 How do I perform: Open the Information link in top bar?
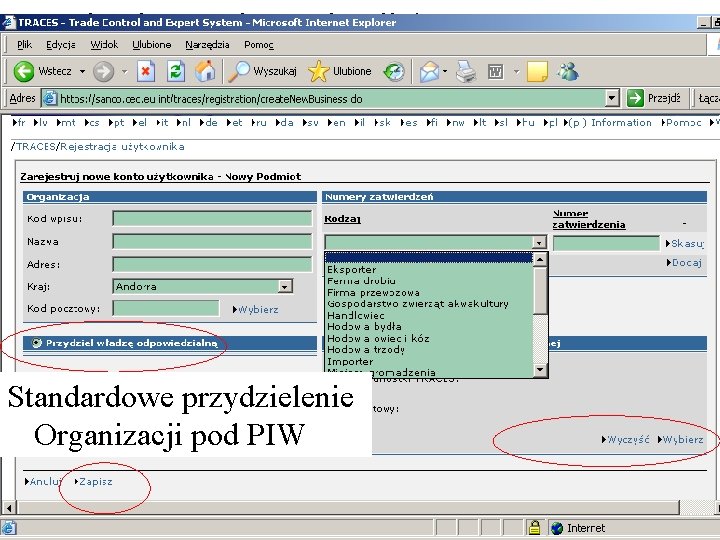[621, 123]
